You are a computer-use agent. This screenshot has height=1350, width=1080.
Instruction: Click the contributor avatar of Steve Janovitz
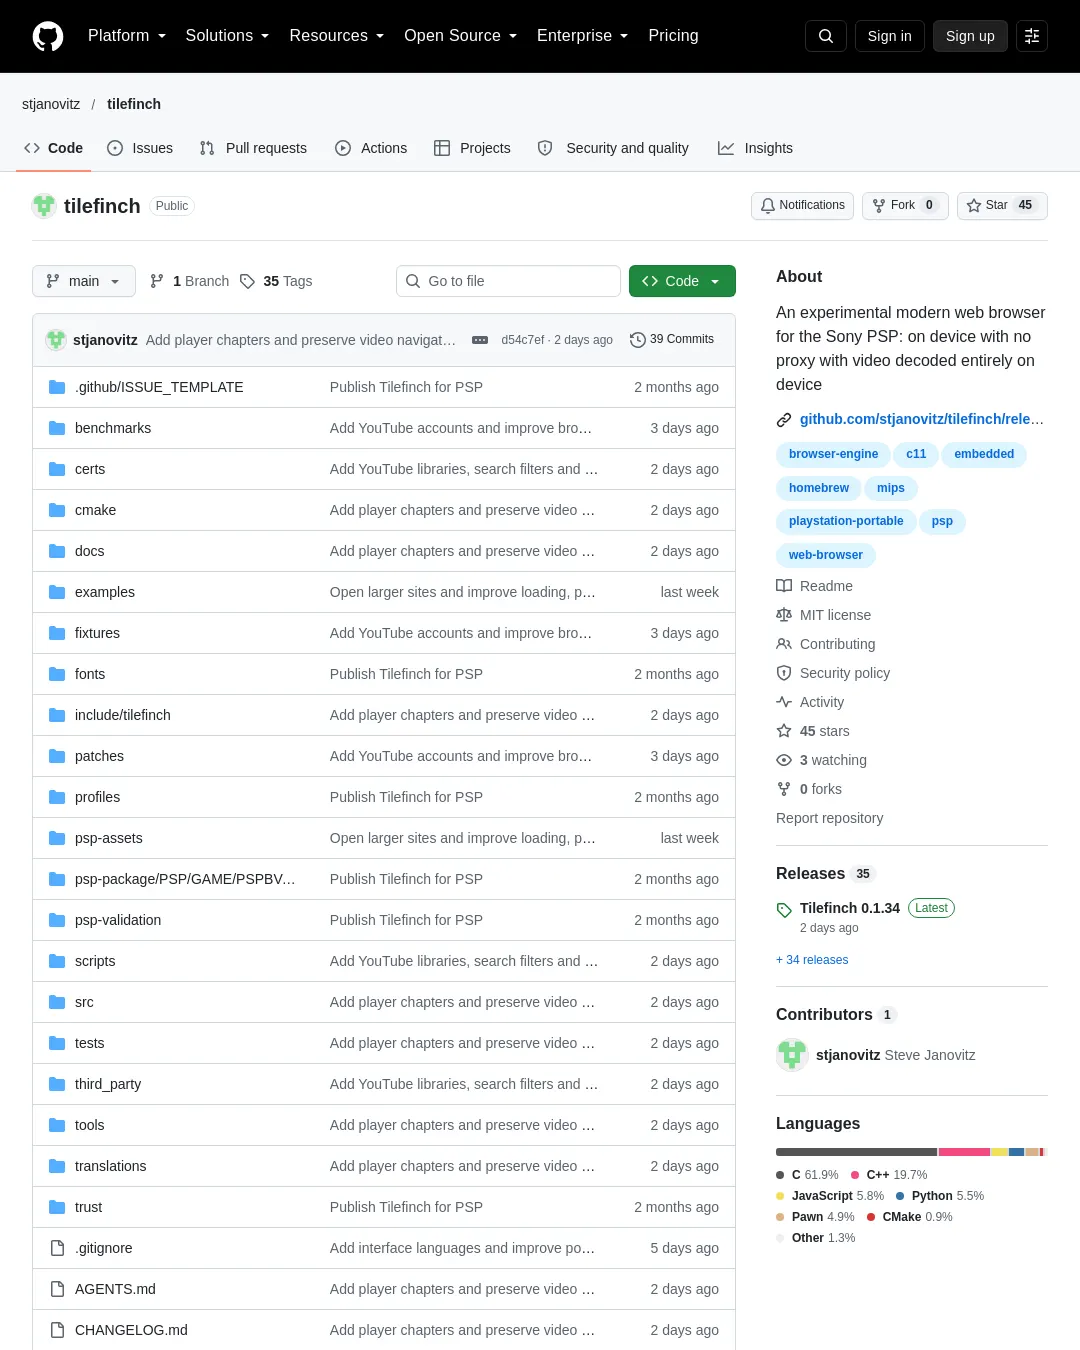792,1055
